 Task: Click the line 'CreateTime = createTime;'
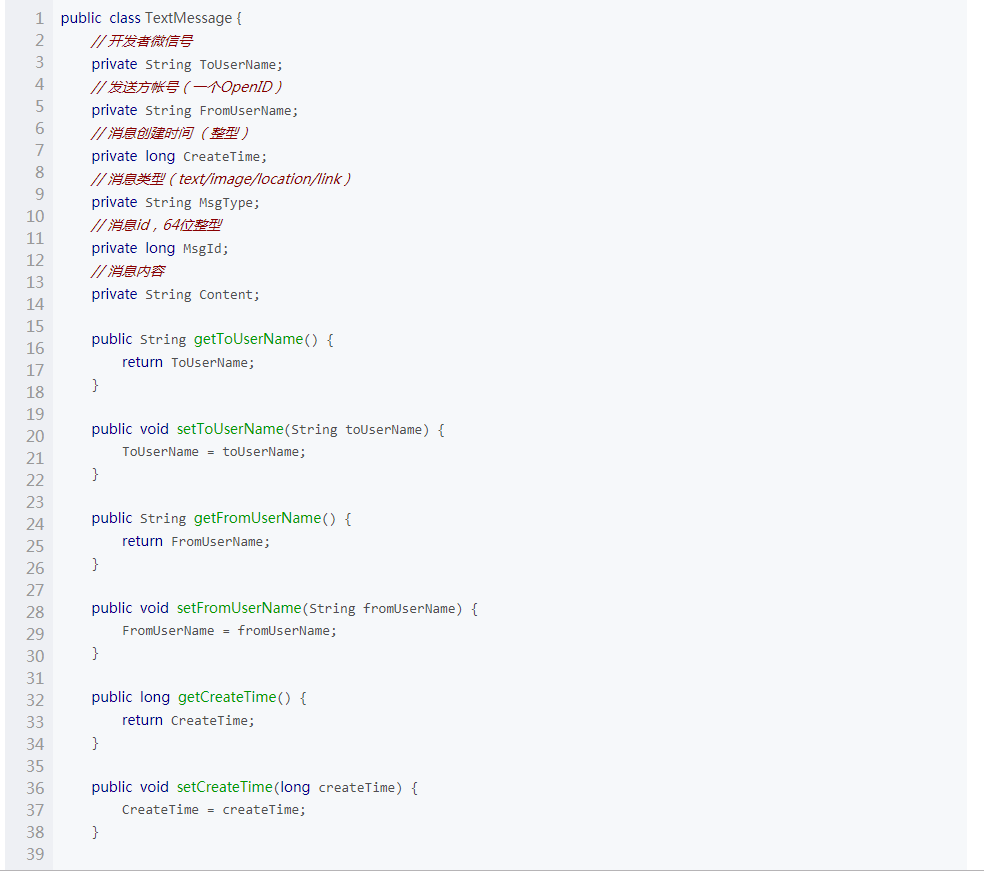pyautogui.click(x=214, y=810)
